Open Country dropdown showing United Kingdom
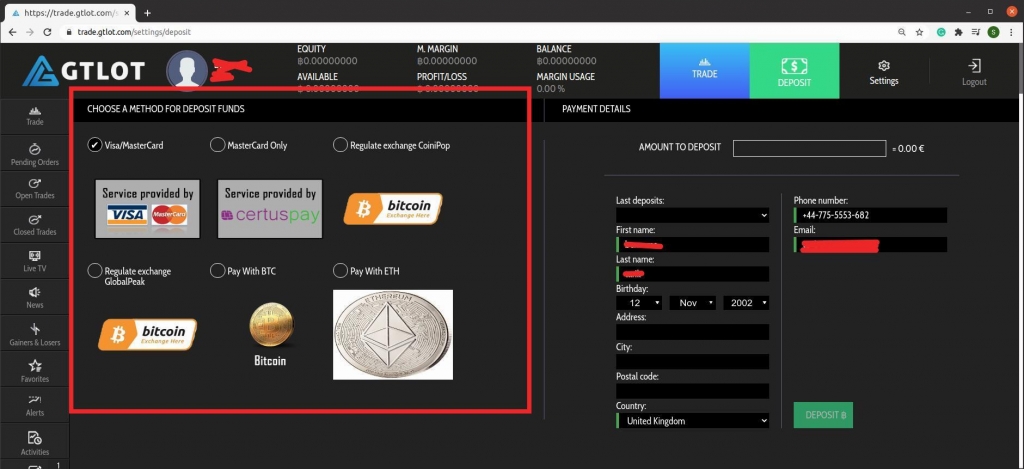The width and height of the screenshot is (1024, 469). coord(692,421)
